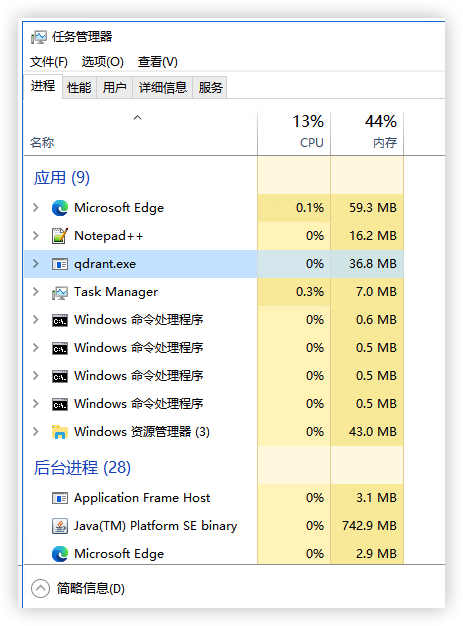463x626 pixels.
Task: Open the 文件(F) menu
Action: coord(49,62)
